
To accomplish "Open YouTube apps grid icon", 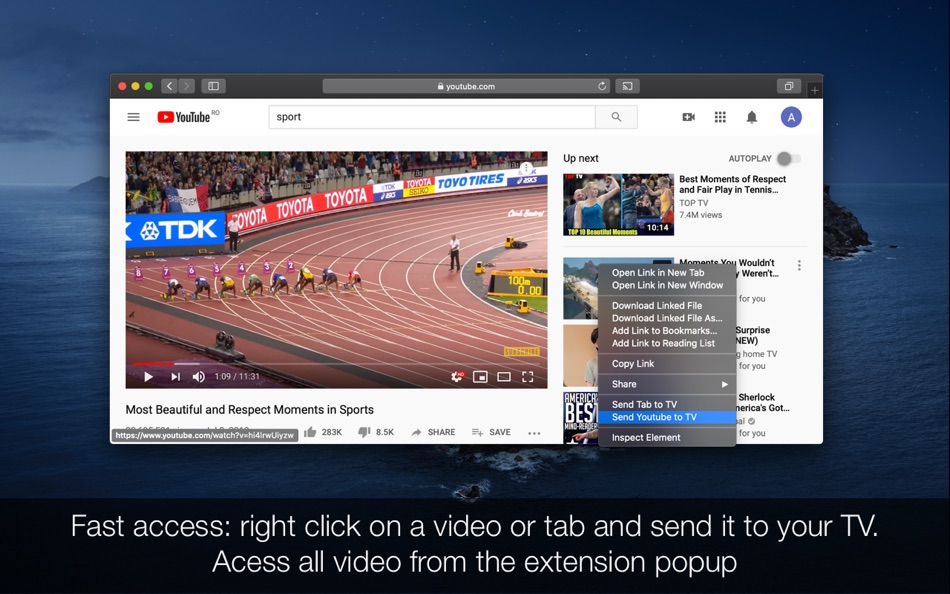I will pos(720,117).
